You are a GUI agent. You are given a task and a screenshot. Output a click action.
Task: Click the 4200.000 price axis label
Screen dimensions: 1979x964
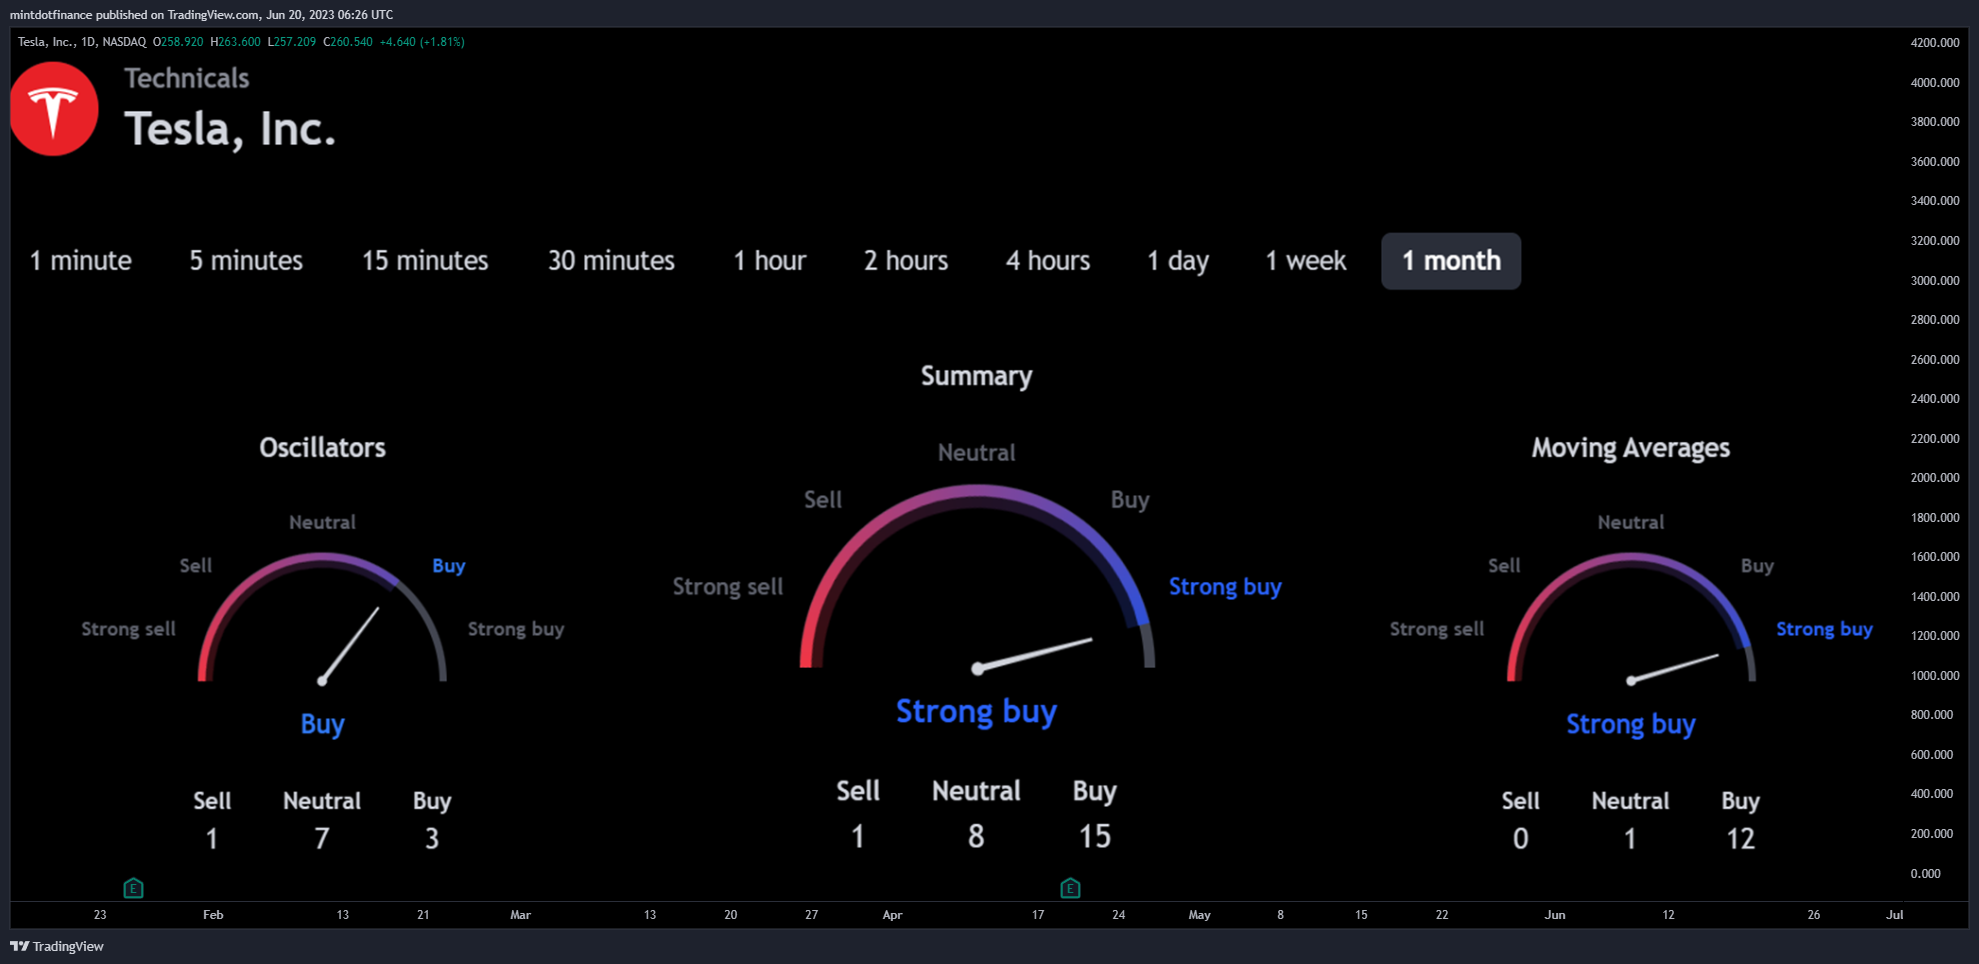click(1935, 43)
